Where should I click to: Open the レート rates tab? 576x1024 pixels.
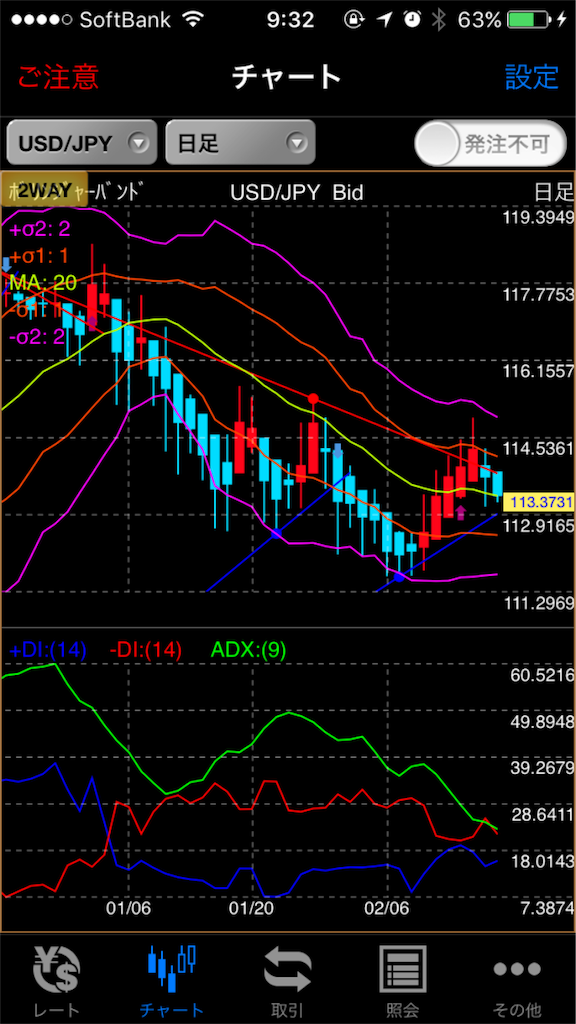[56, 980]
